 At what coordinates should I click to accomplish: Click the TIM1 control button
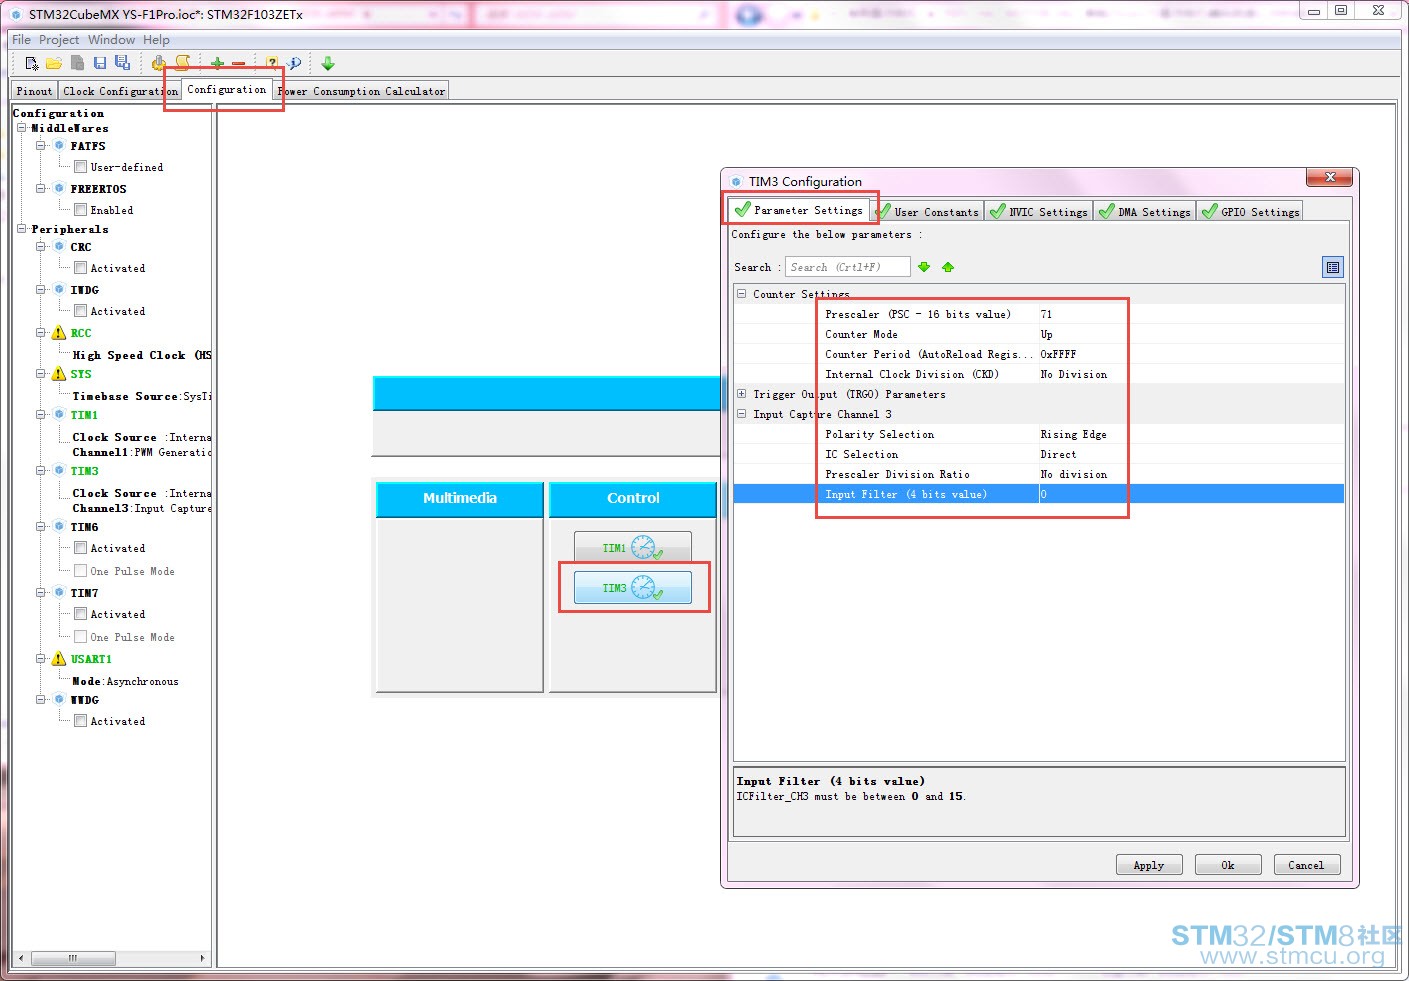(633, 547)
